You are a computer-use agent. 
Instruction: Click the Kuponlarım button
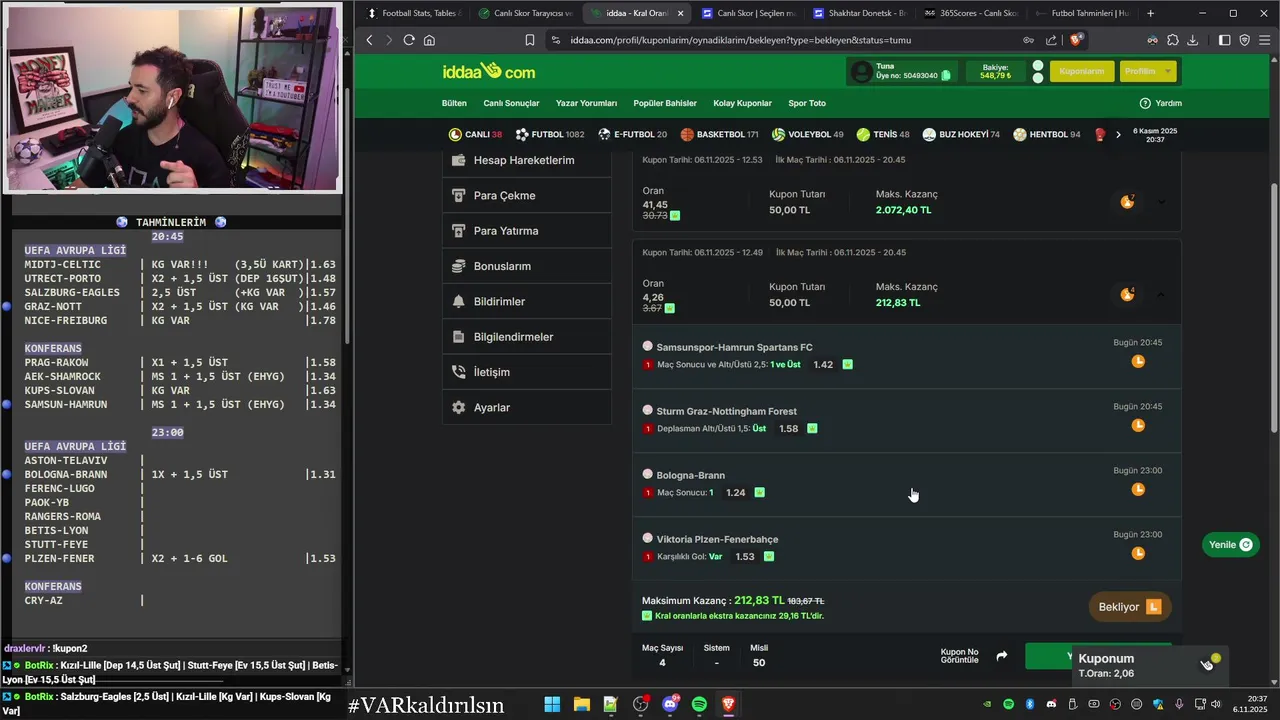pyautogui.click(x=1081, y=71)
